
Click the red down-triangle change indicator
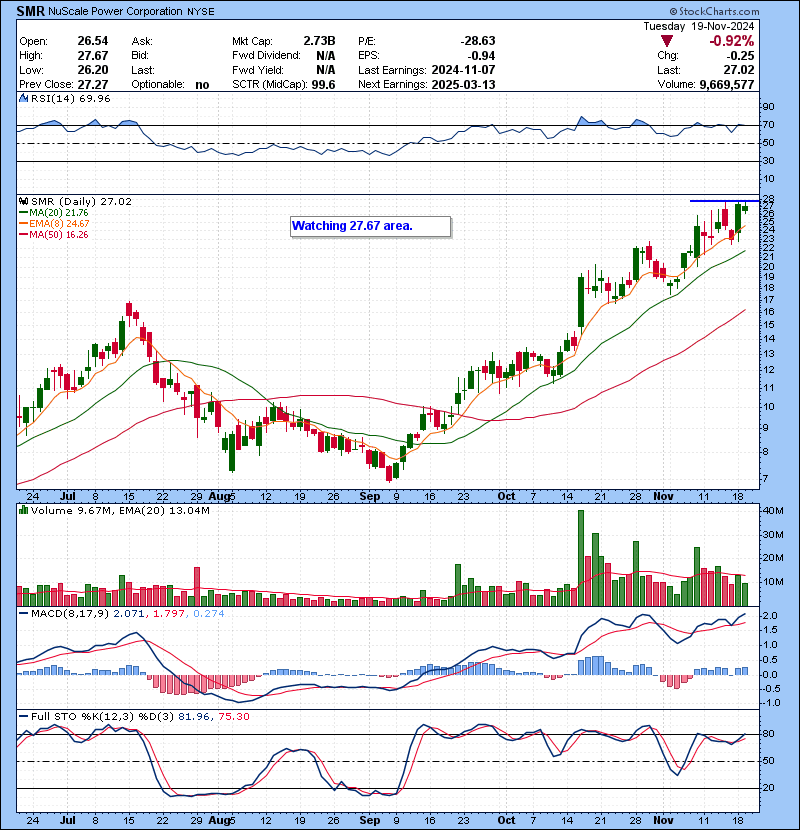[x=667, y=41]
